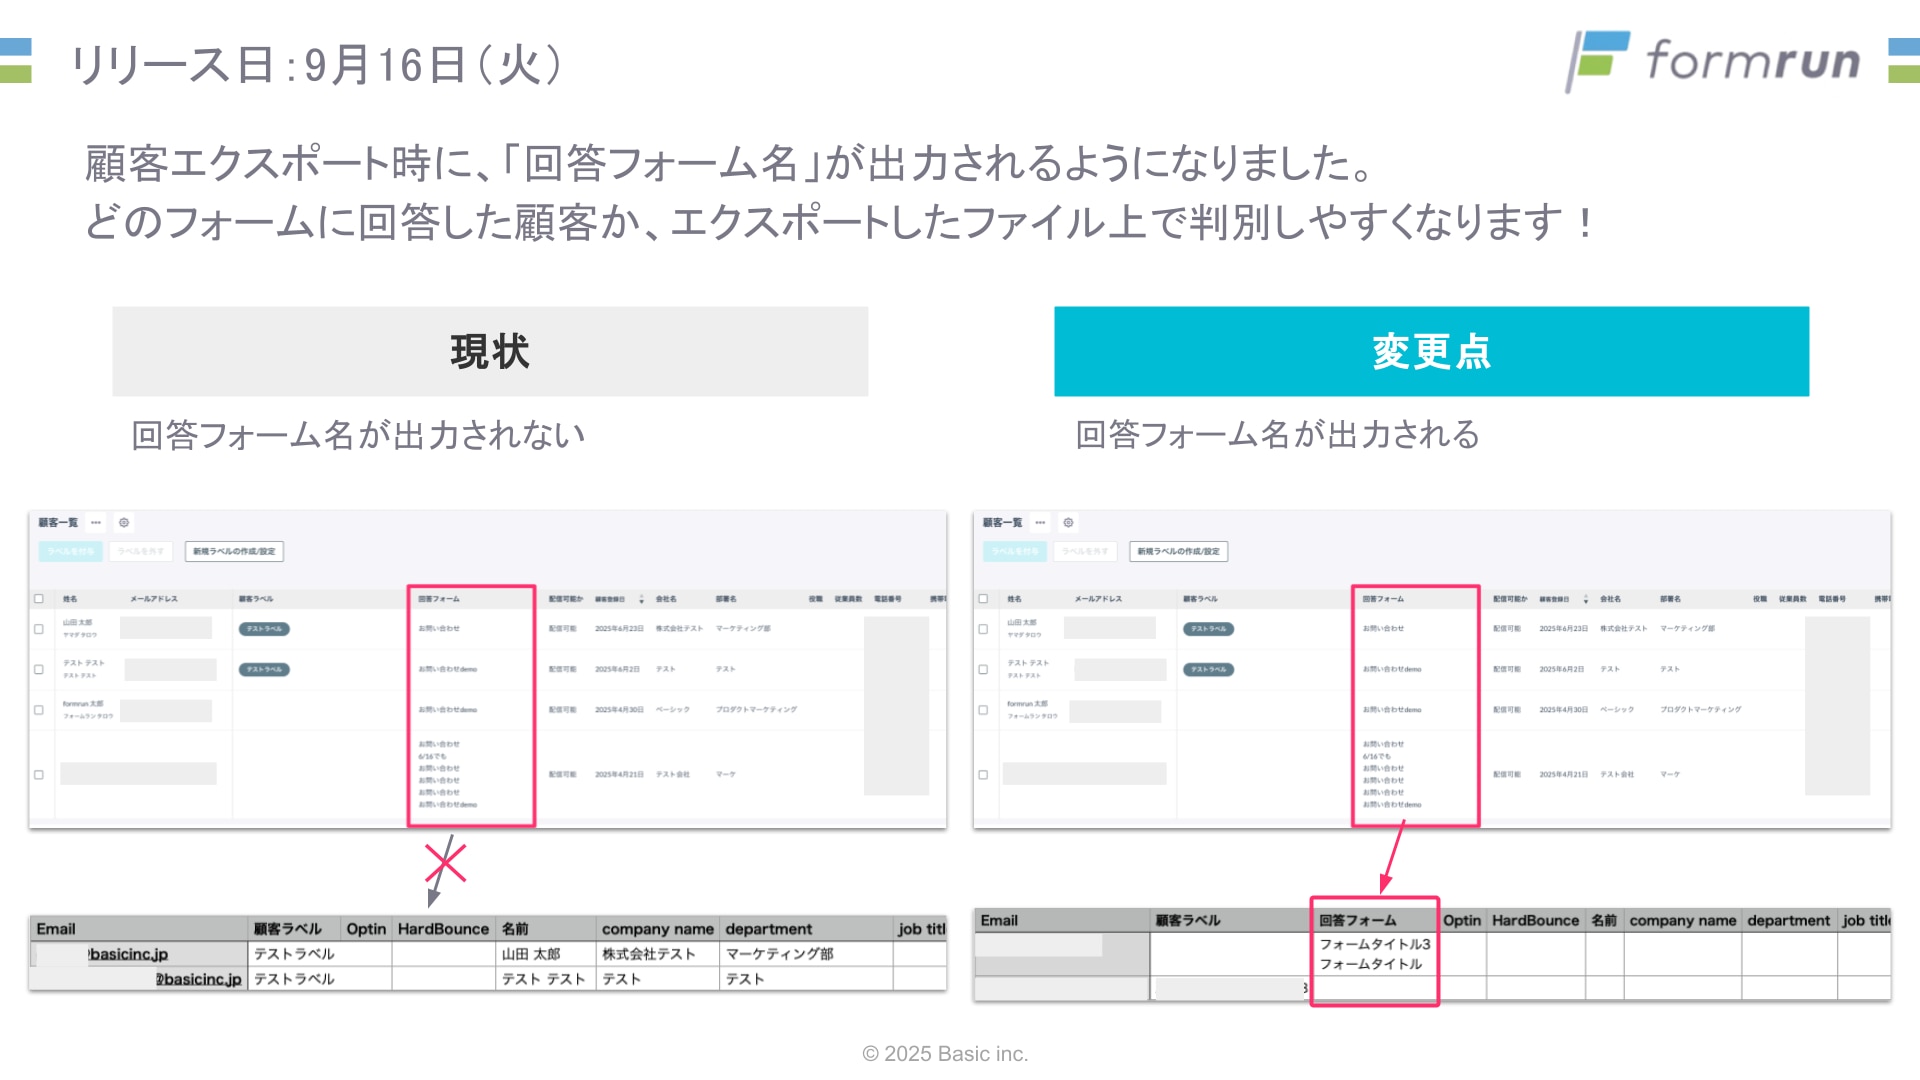Click テストラベル badge on 山田太郎 row, 現状 screenshot
Image resolution: width=1920 pixels, height=1080 pixels.
click(264, 629)
